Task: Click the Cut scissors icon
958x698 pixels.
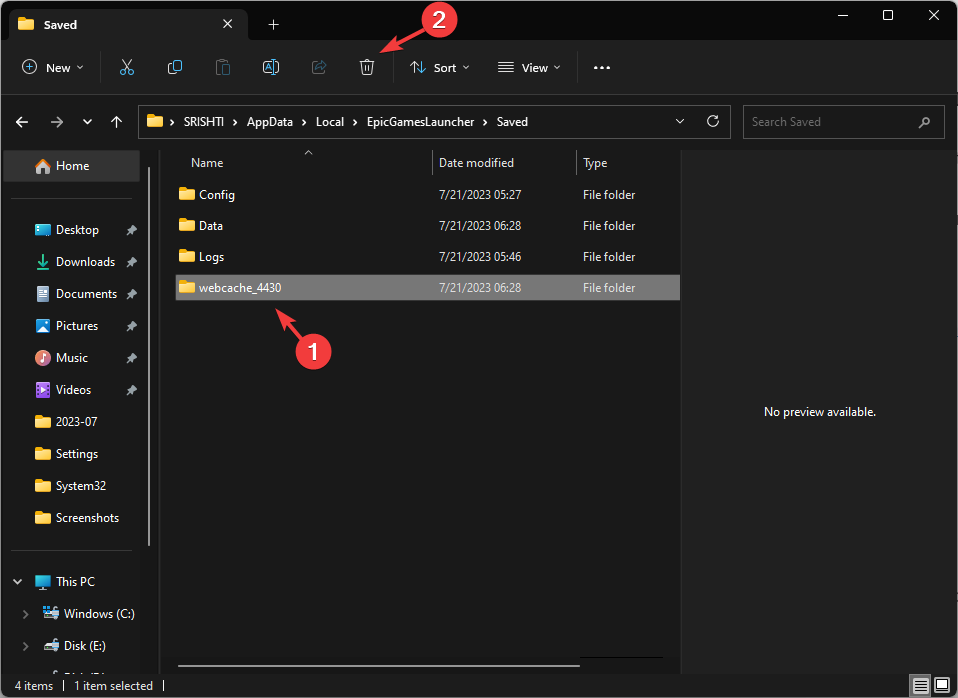Action: point(126,67)
